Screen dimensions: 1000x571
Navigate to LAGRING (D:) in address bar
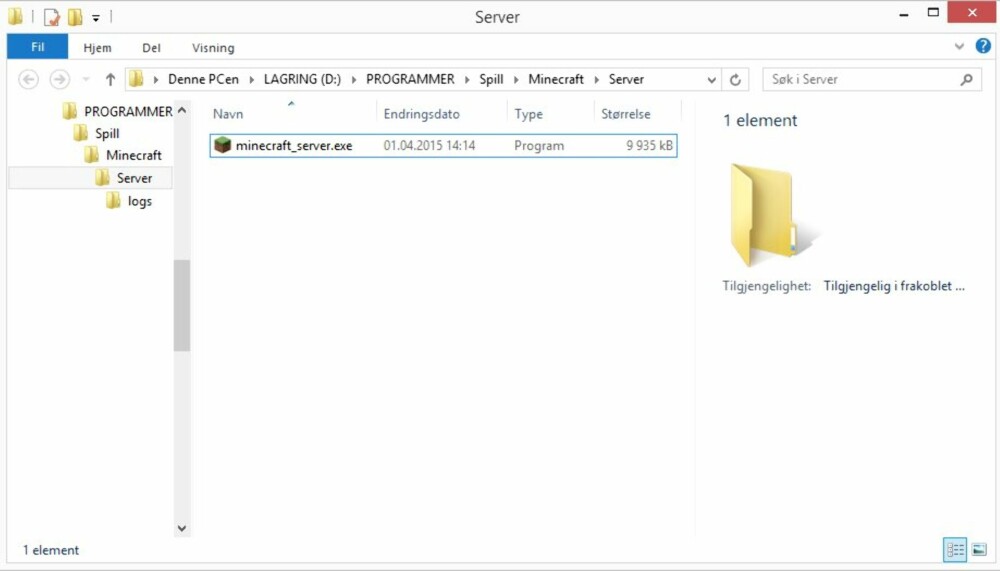point(302,79)
